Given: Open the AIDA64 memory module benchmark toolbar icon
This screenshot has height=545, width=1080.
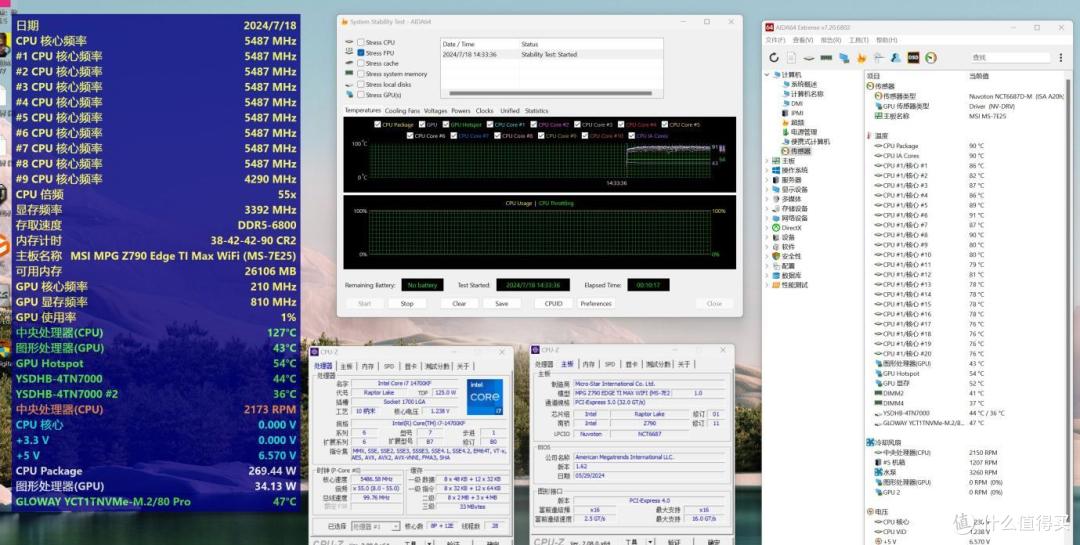Looking at the screenshot, I should point(827,58).
